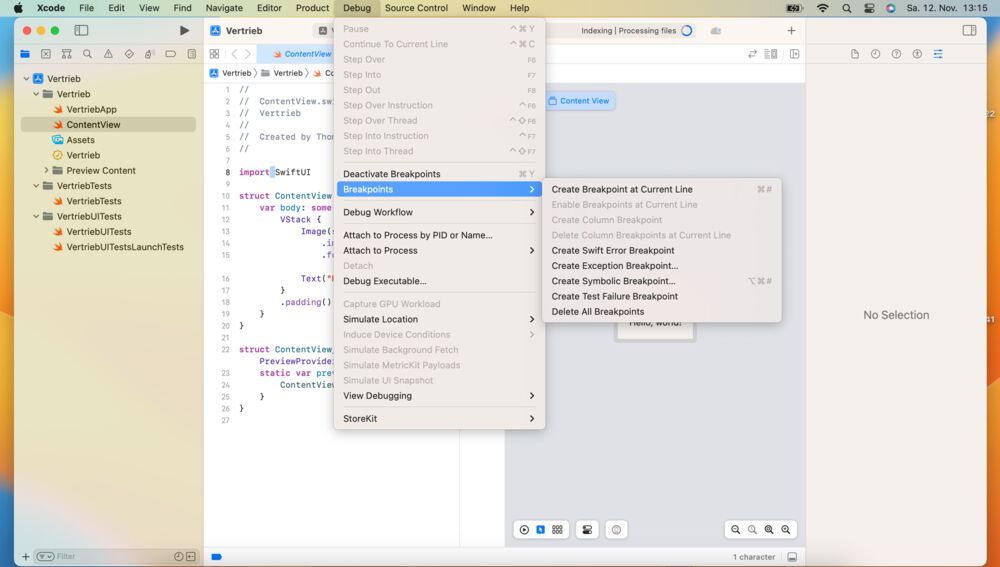Open the View Debugging submenu
Viewport: 1000px width, 567px height.
coord(439,396)
